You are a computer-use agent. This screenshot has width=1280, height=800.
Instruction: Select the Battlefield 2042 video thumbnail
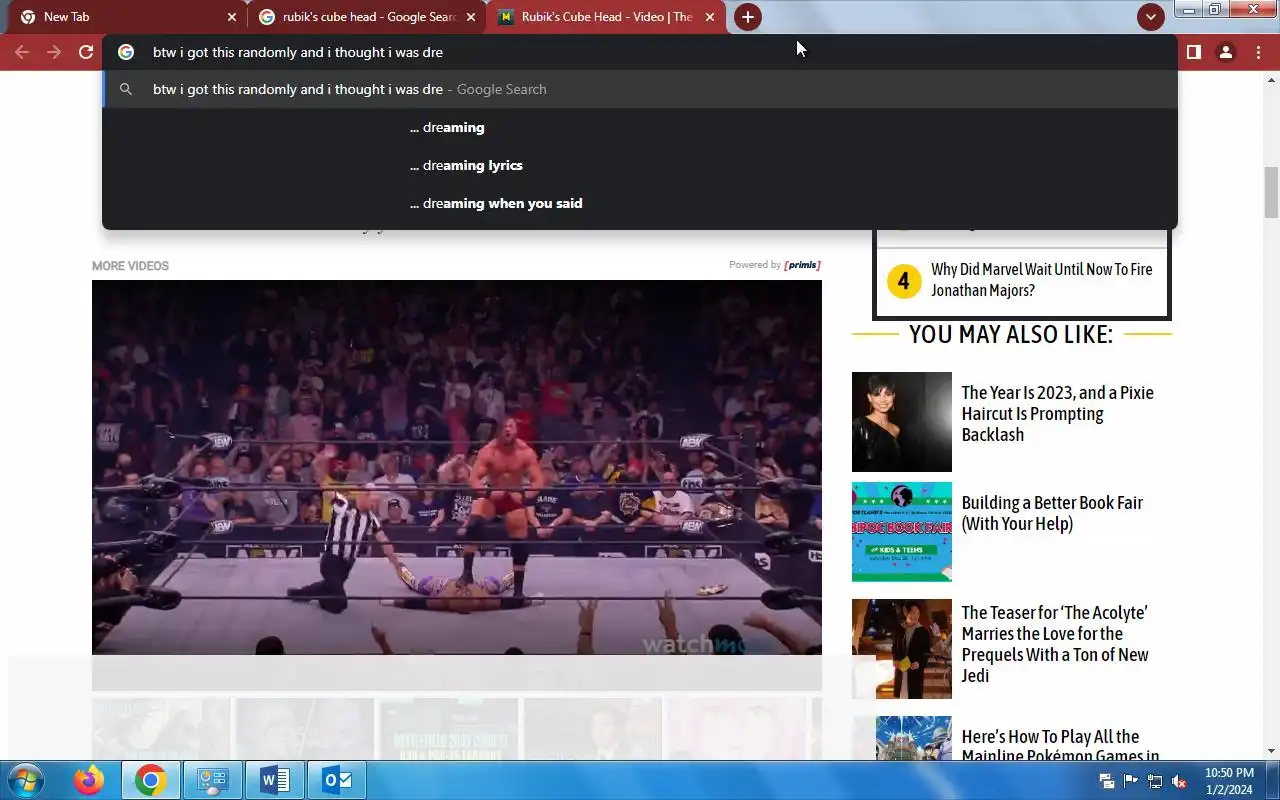(x=448, y=729)
